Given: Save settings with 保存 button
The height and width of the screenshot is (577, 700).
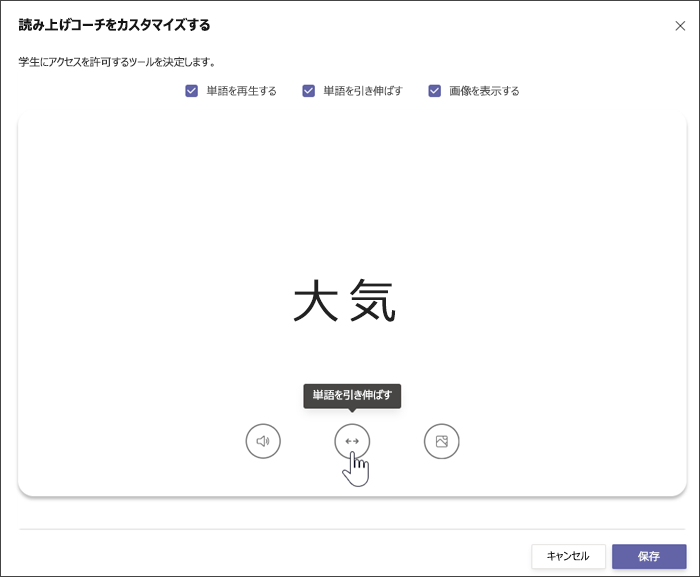Looking at the screenshot, I should 649,556.
